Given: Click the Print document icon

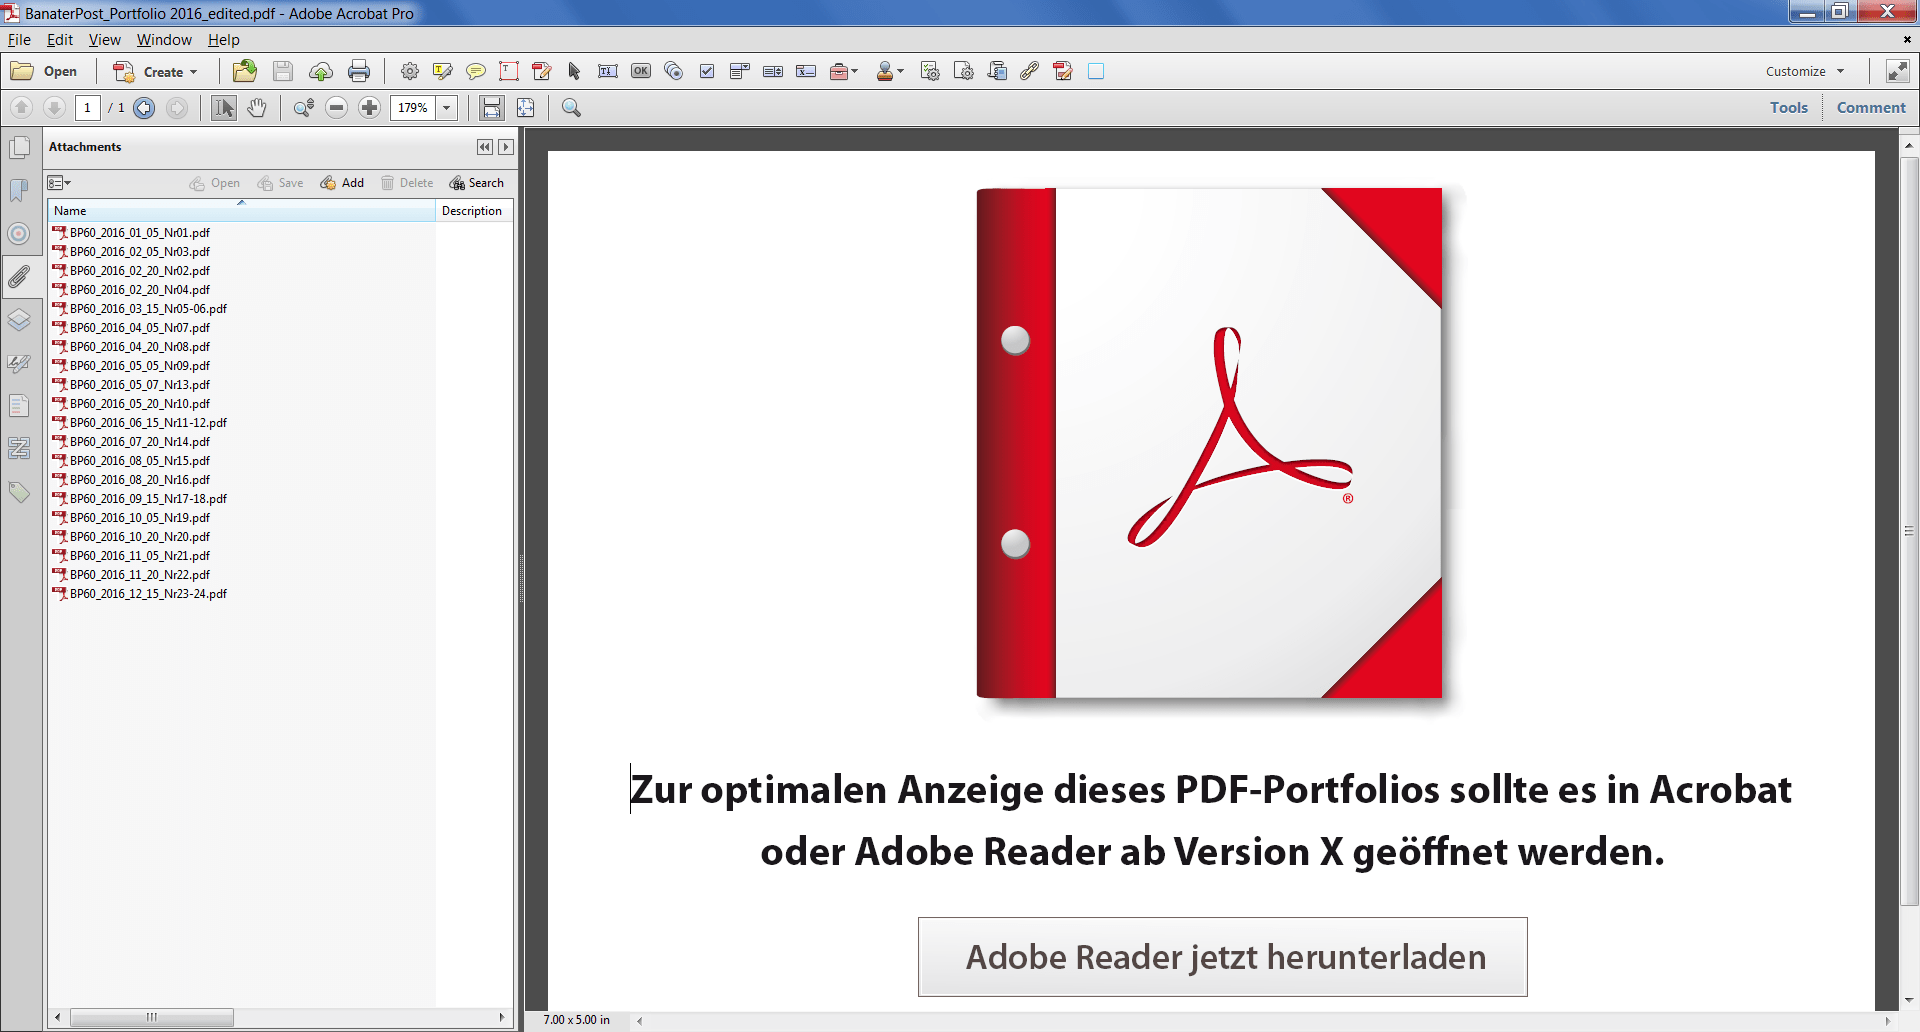Looking at the screenshot, I should coord(358,71).
